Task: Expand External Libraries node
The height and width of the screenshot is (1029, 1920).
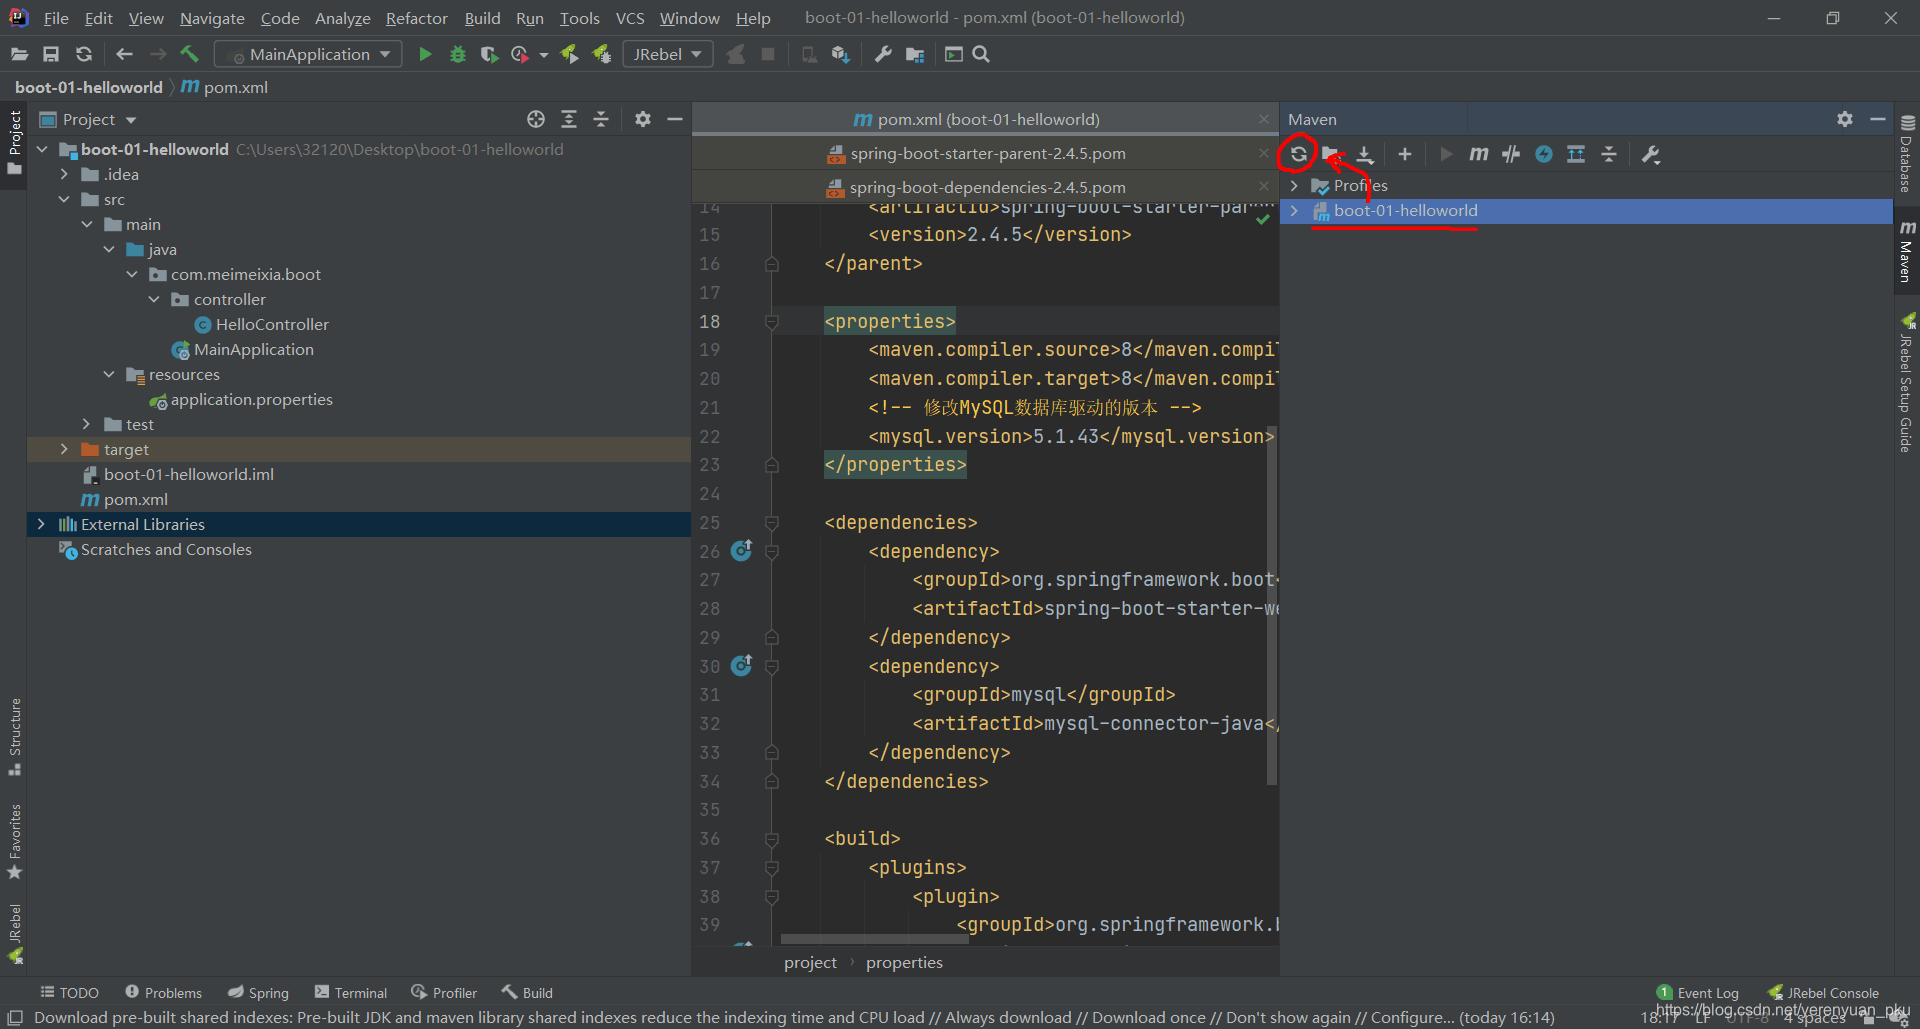Action: pos(41,524)
